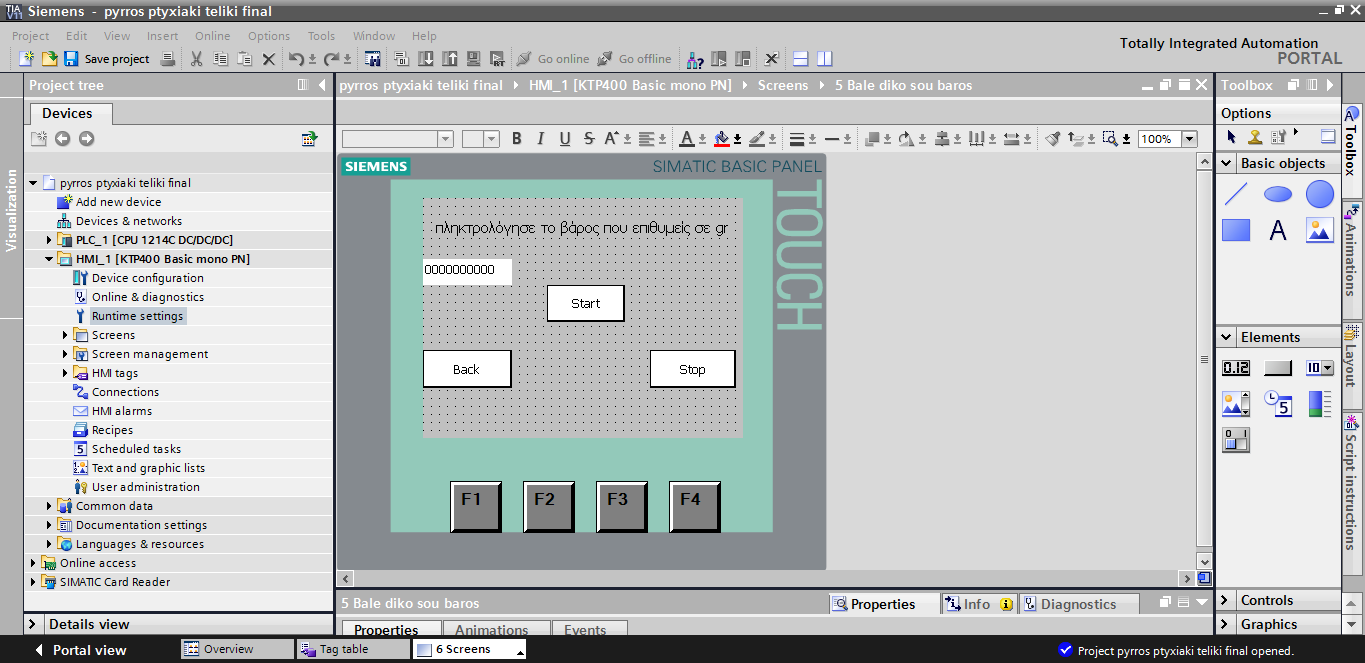Click the line color pen swatch
1365x663 pixels.
pos(757,139)
